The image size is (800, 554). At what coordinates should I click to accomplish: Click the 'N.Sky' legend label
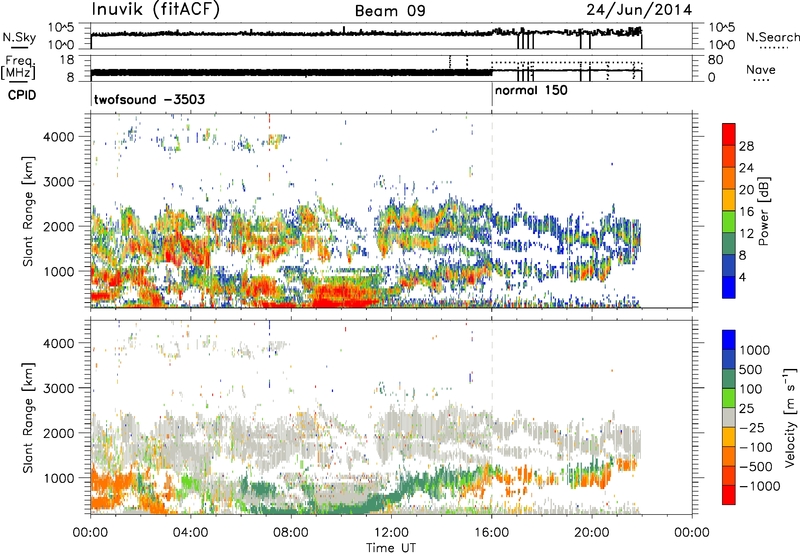point(19,37)
